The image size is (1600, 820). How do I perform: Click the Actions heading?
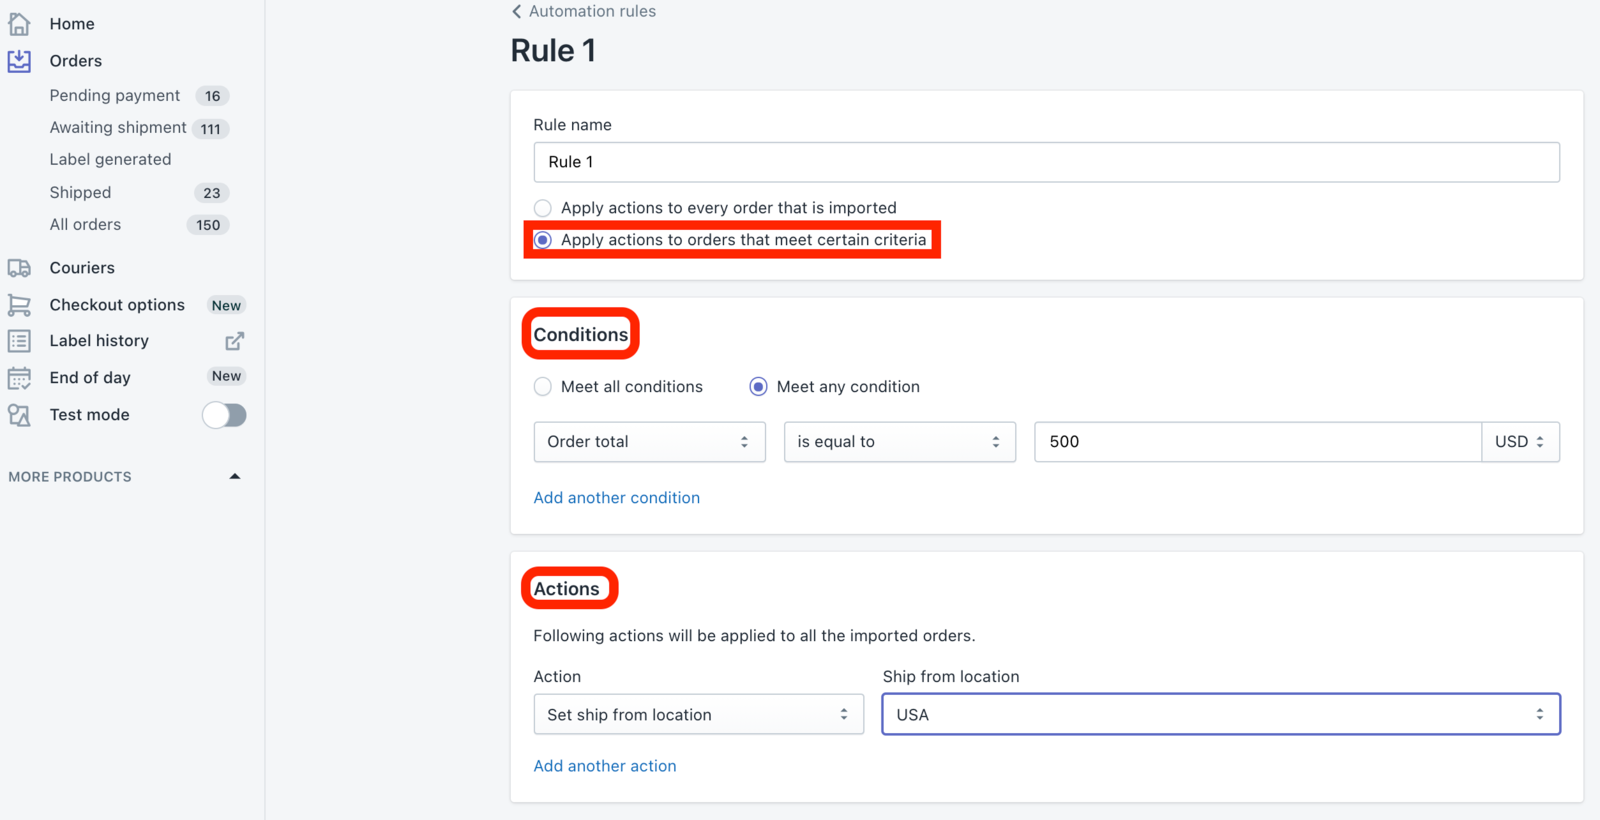click(x=566, y=589)
